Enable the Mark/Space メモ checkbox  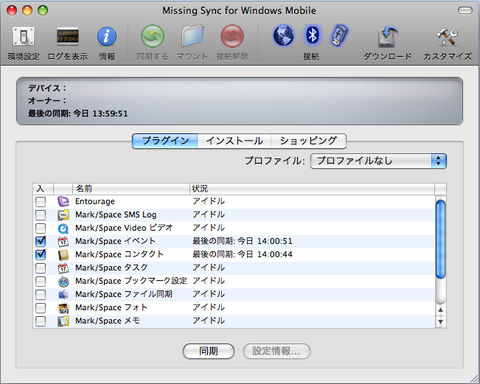tap(41, 321)
